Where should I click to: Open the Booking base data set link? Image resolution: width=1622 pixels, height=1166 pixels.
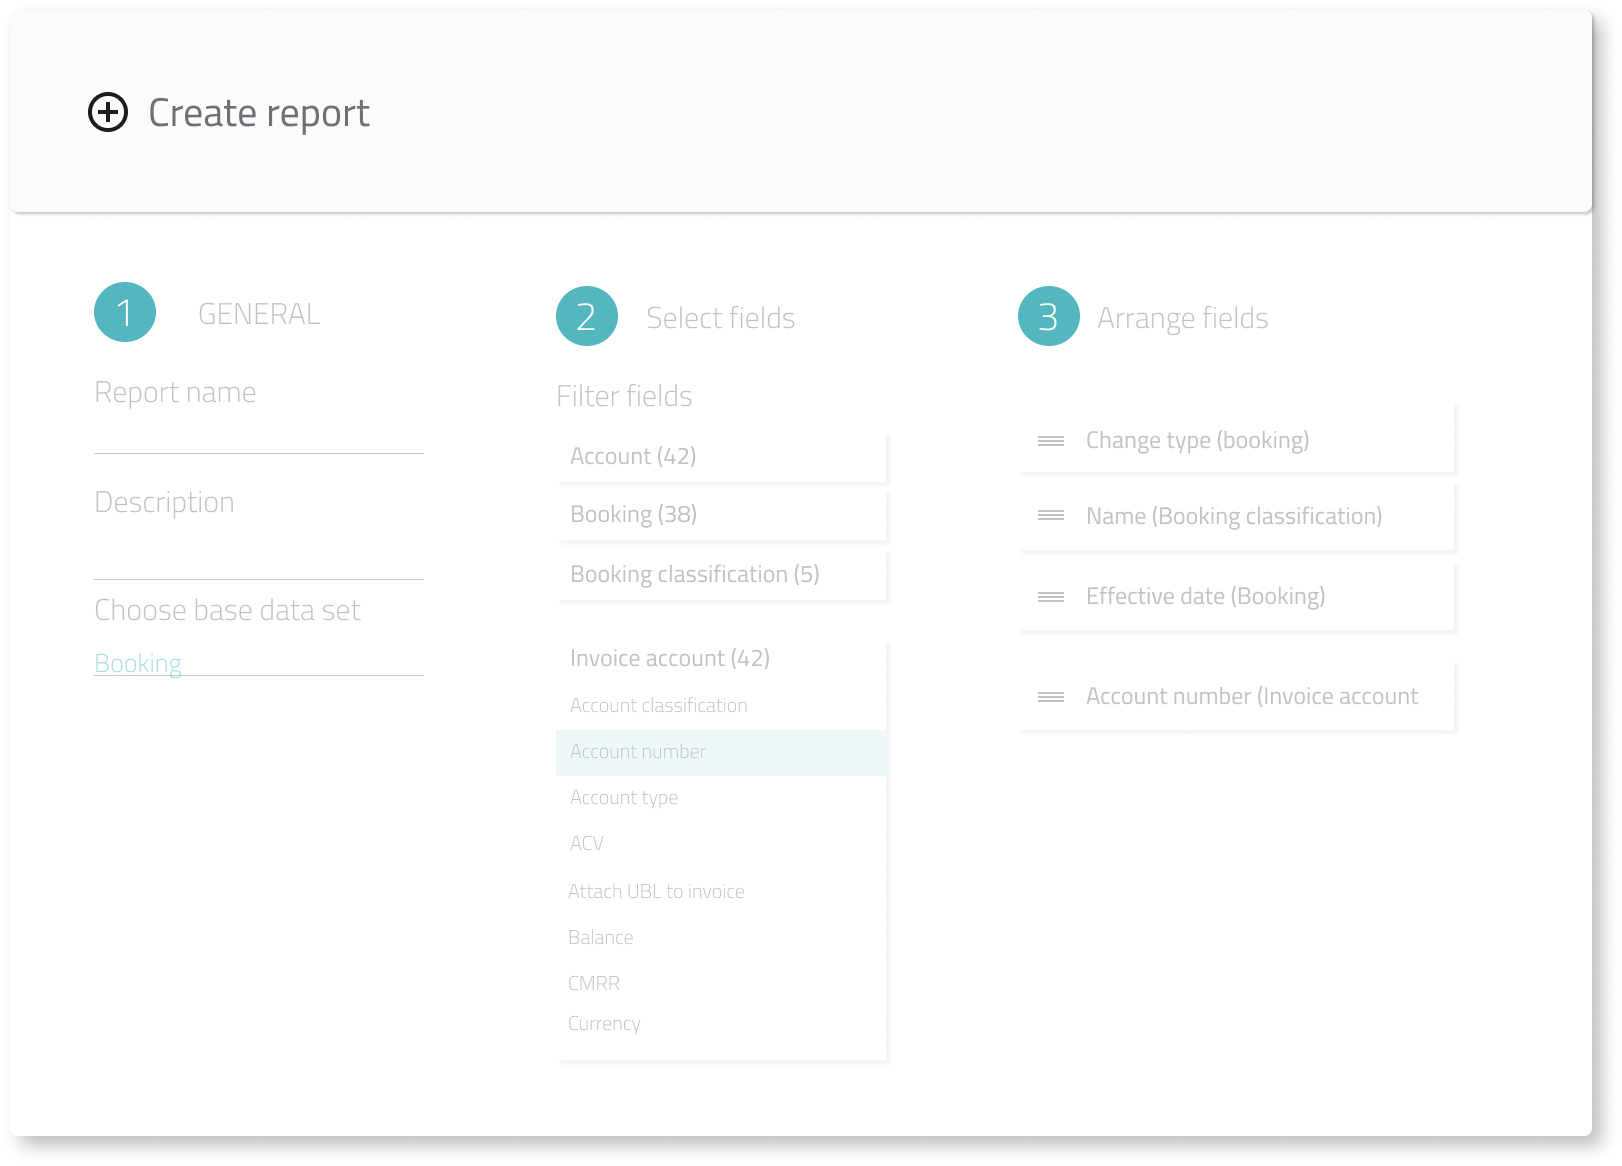point(138,662)
